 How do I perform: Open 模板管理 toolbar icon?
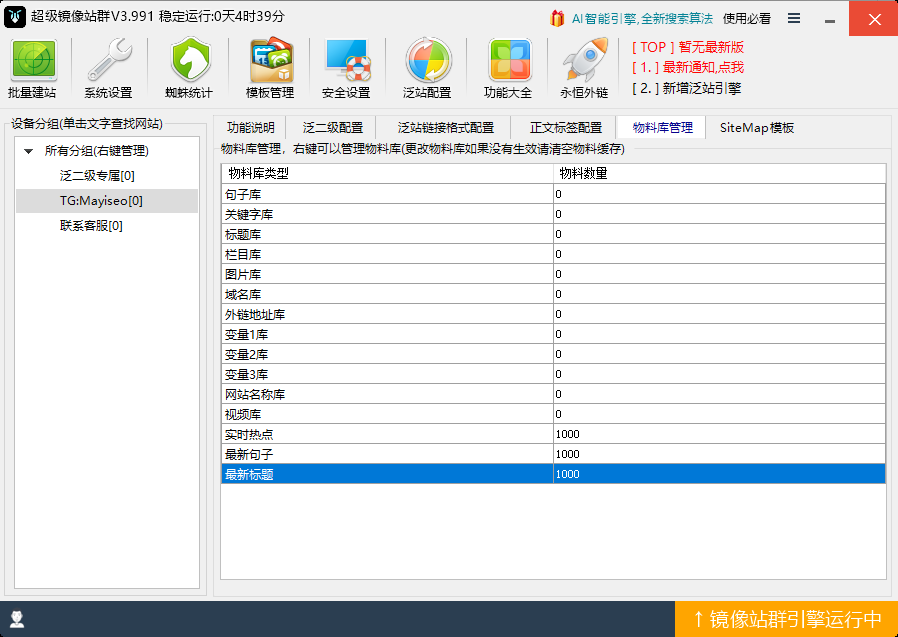pos(270,61)
